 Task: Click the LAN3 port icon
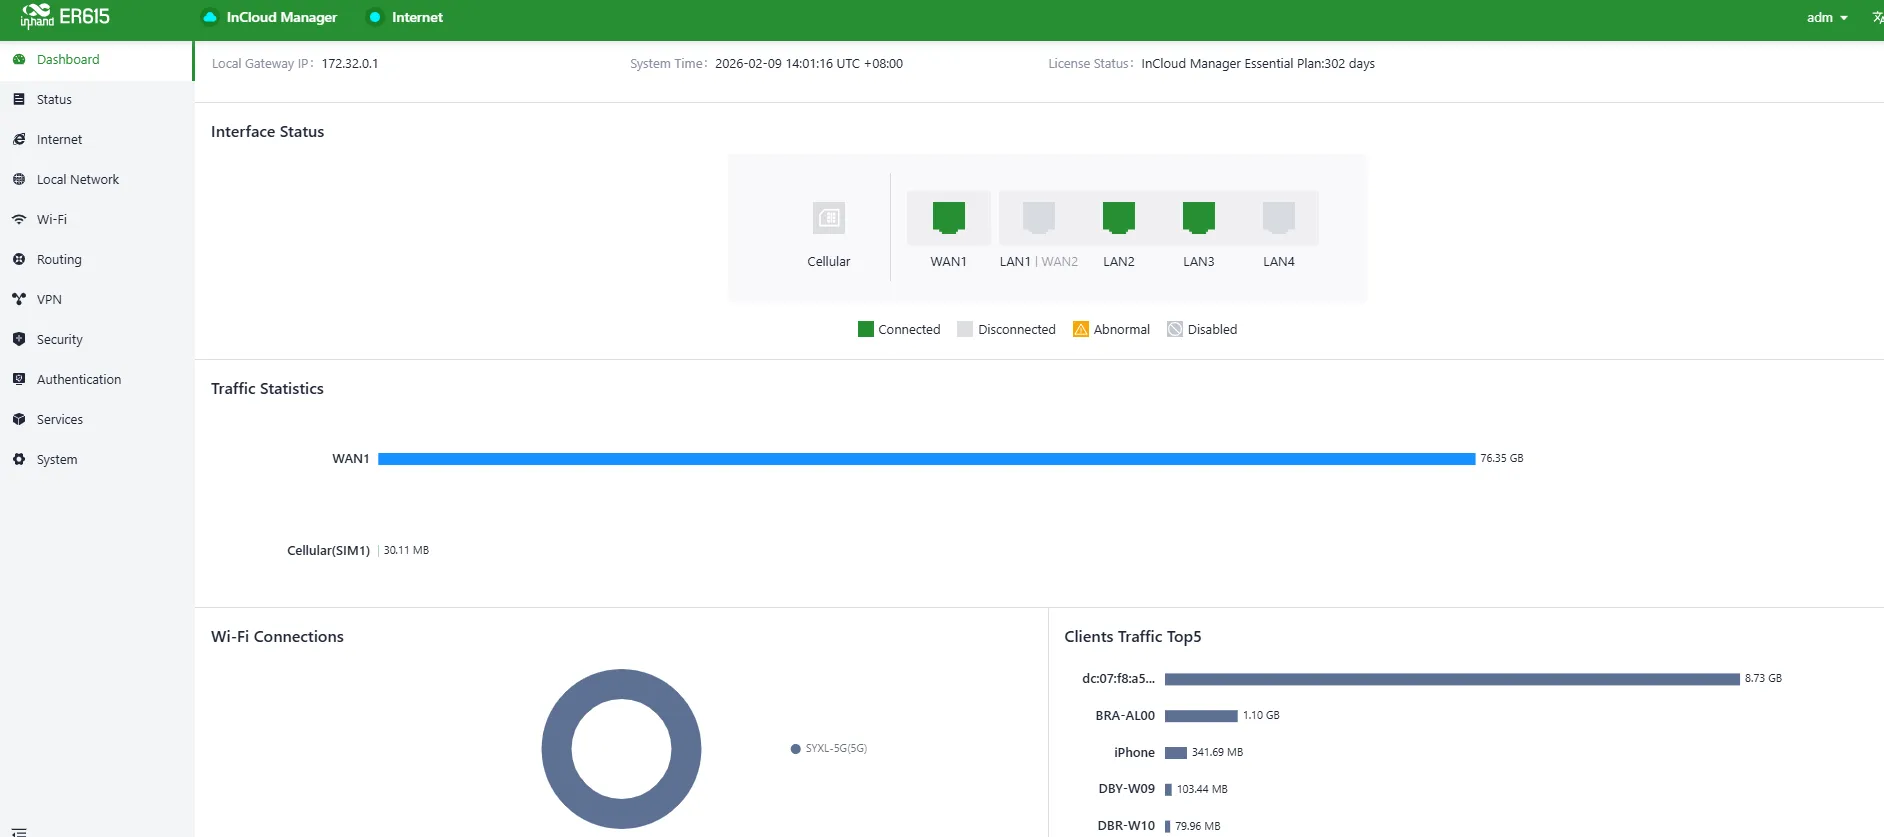tap(1198, 217)
